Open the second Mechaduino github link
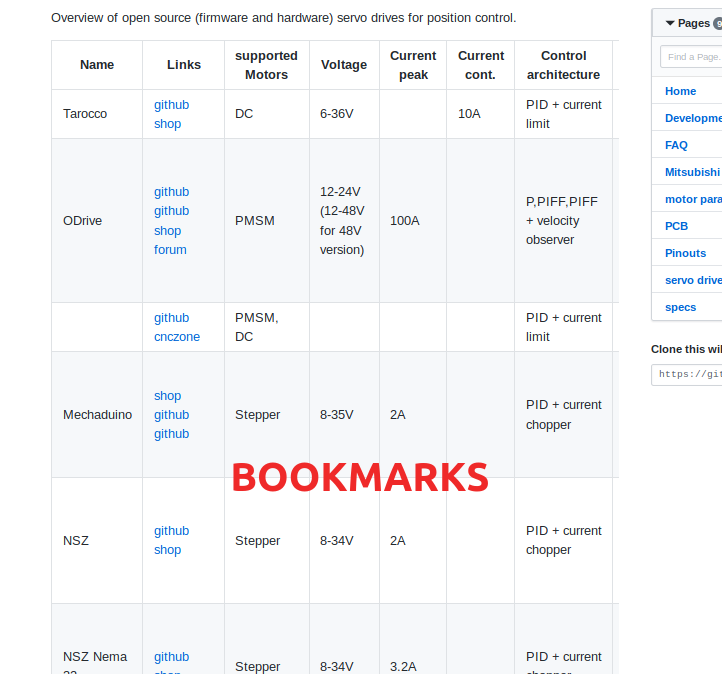Screen dimensions: 722x674 (171, 434)
